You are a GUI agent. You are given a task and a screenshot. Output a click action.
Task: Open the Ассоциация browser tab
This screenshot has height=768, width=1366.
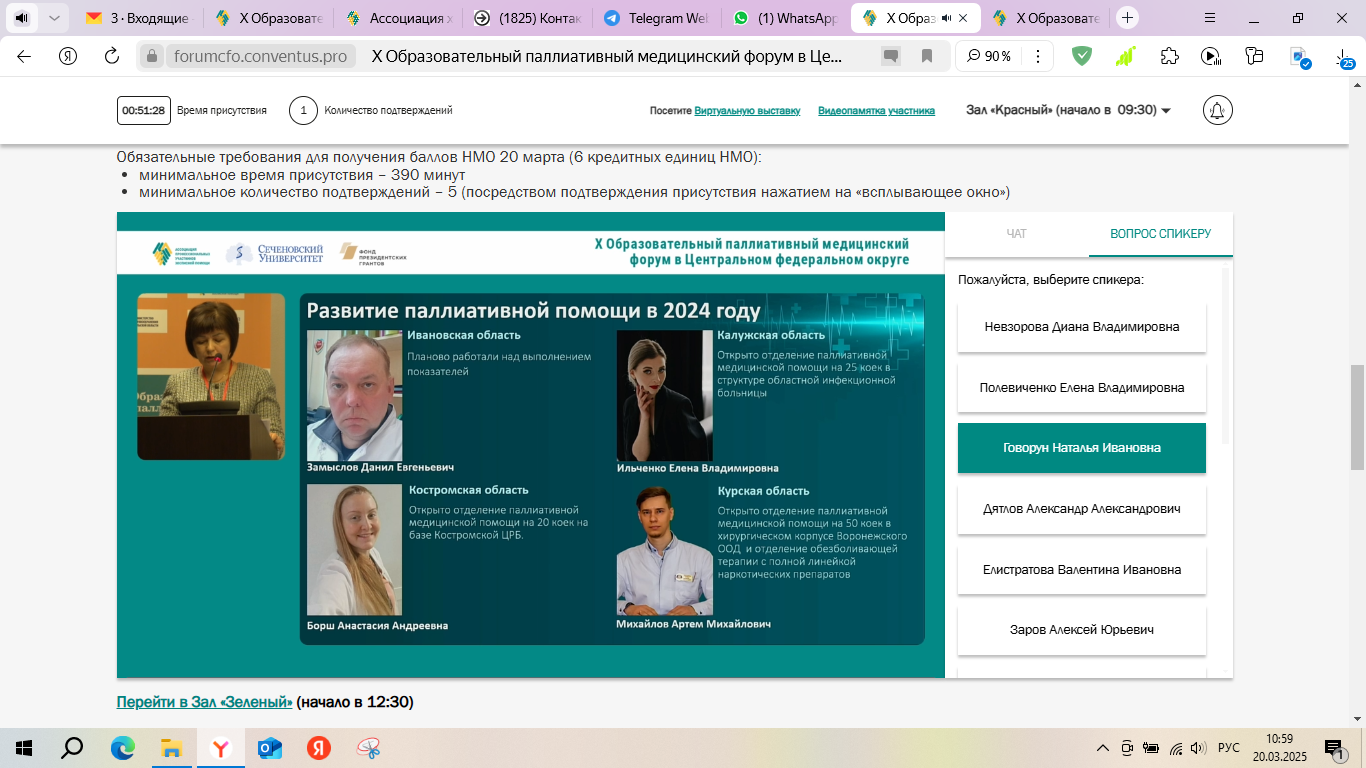tap(397, 18)
